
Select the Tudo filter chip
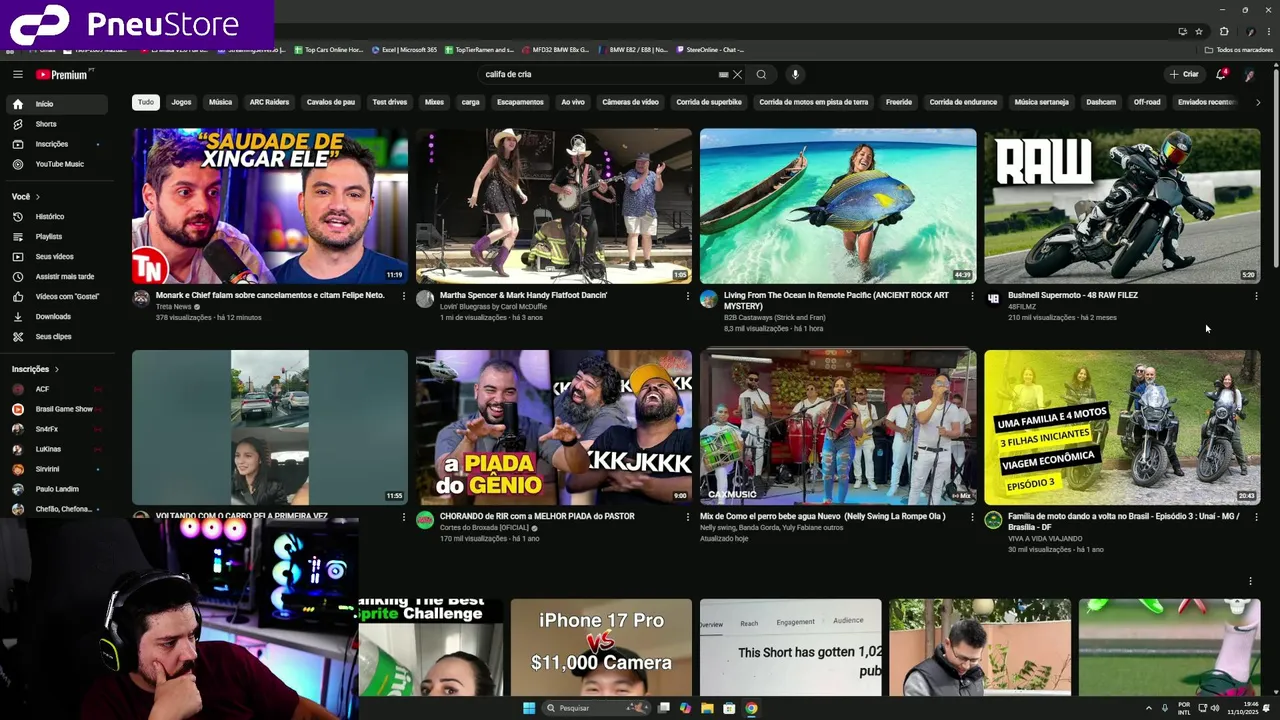point(146,102)
